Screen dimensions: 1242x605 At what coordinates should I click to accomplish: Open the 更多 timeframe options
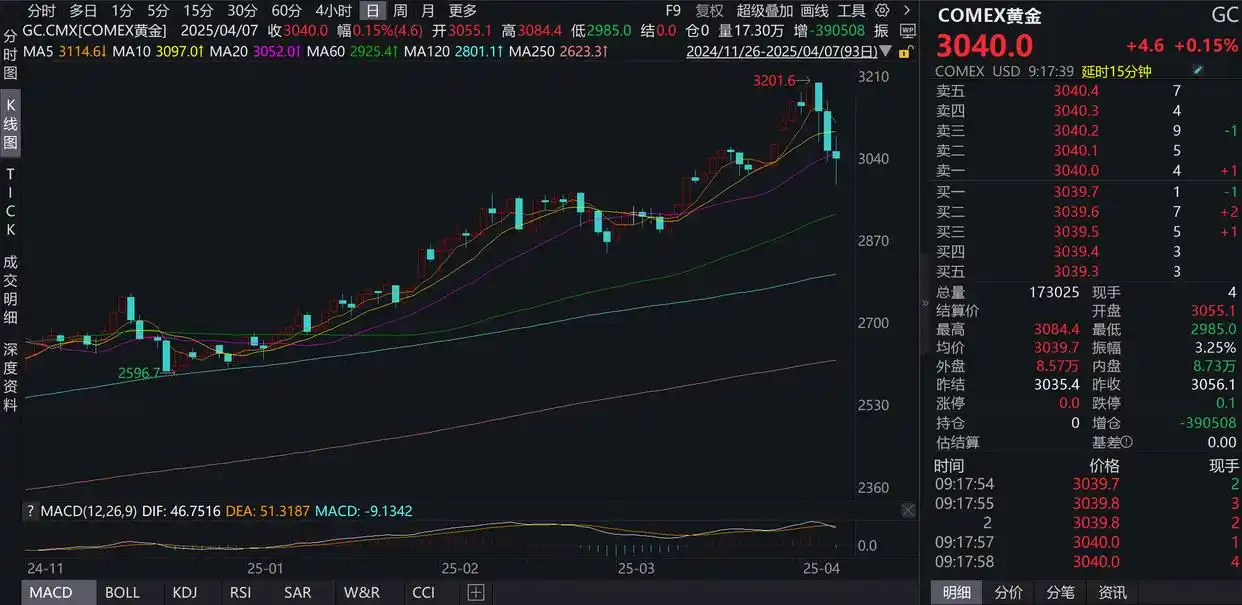tap(463, 10)
